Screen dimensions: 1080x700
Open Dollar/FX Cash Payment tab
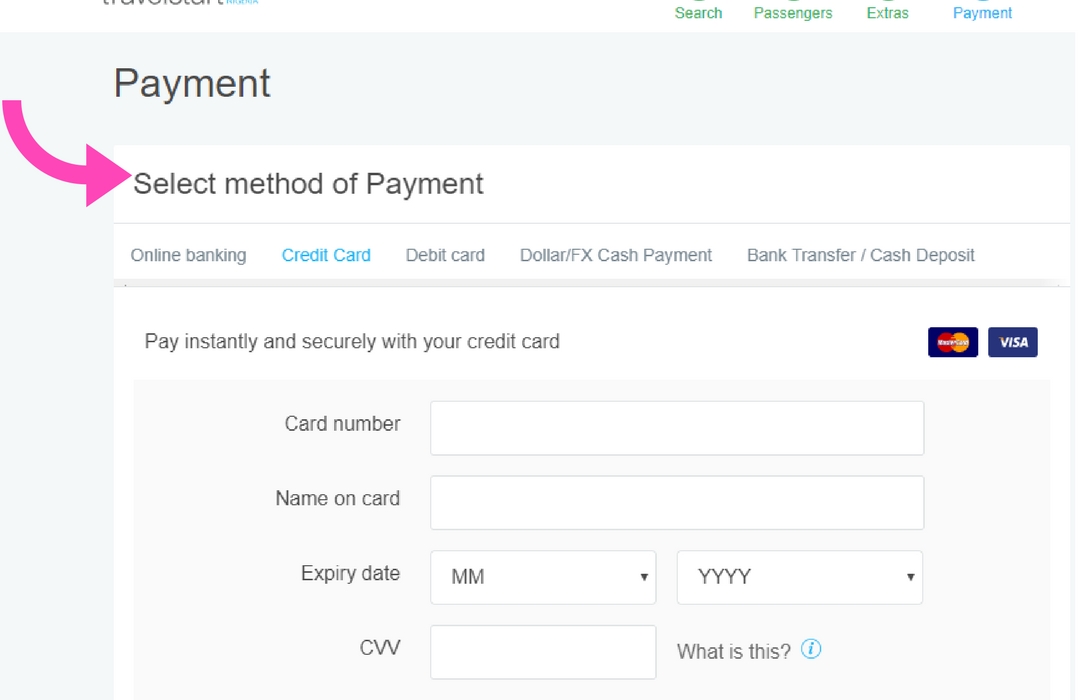pyautogui.click(x=616, y=255)
